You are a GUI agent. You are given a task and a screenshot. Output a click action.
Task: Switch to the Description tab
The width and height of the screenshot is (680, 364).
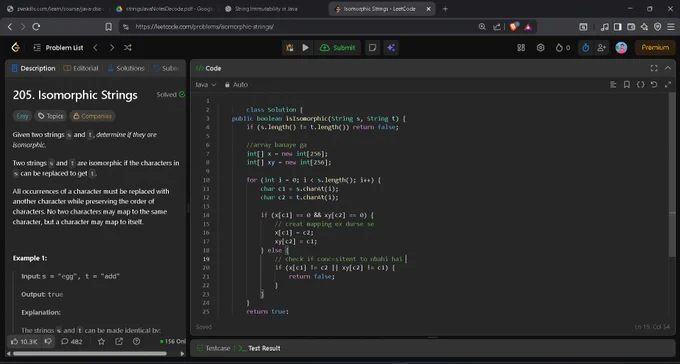point(33,68)
